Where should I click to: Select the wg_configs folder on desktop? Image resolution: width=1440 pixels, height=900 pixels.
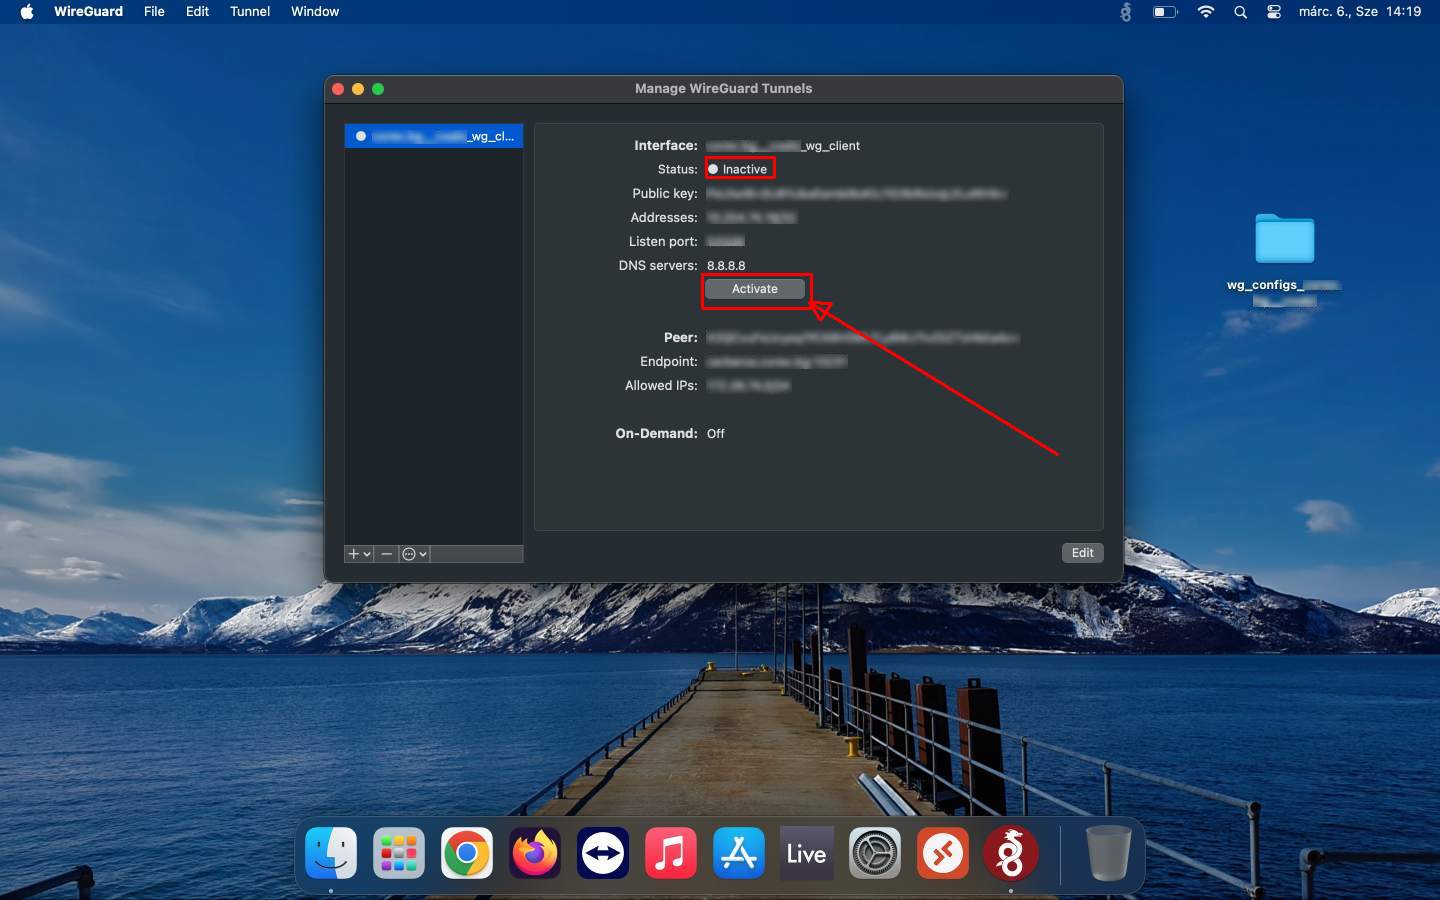pyautogui.click(x=1284, y=238)
